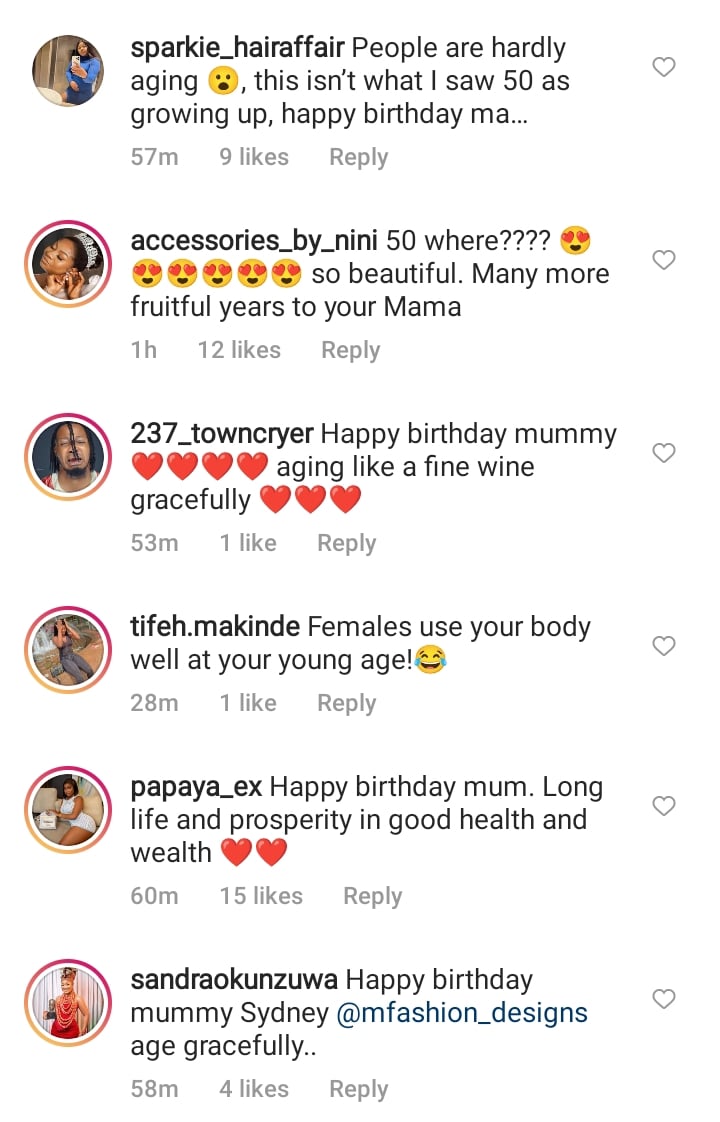Screen dimensions: 720x1122
Task: Like sandraokunzuwa's comment with heart icon
Action: pos(663,998)
